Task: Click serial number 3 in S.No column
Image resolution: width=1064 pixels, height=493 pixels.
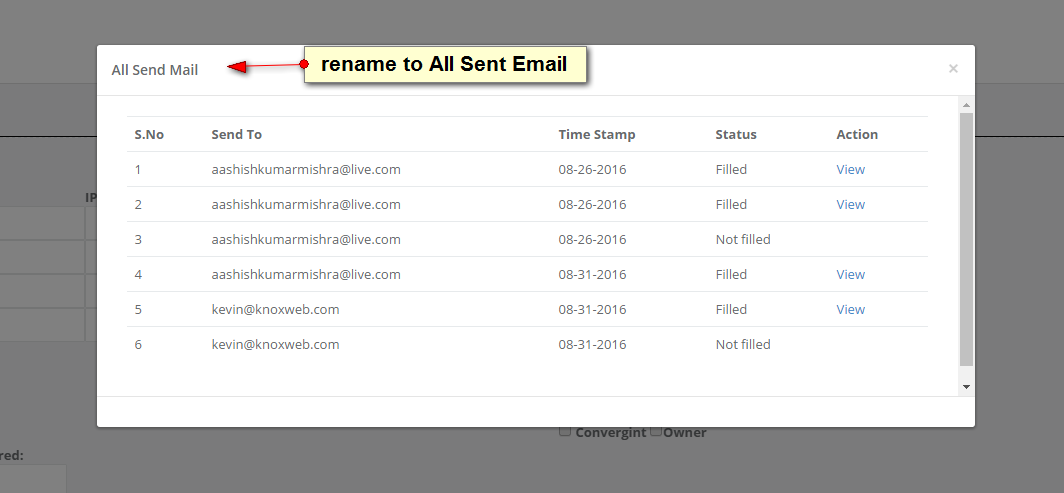Action: [x=138, y=239]
